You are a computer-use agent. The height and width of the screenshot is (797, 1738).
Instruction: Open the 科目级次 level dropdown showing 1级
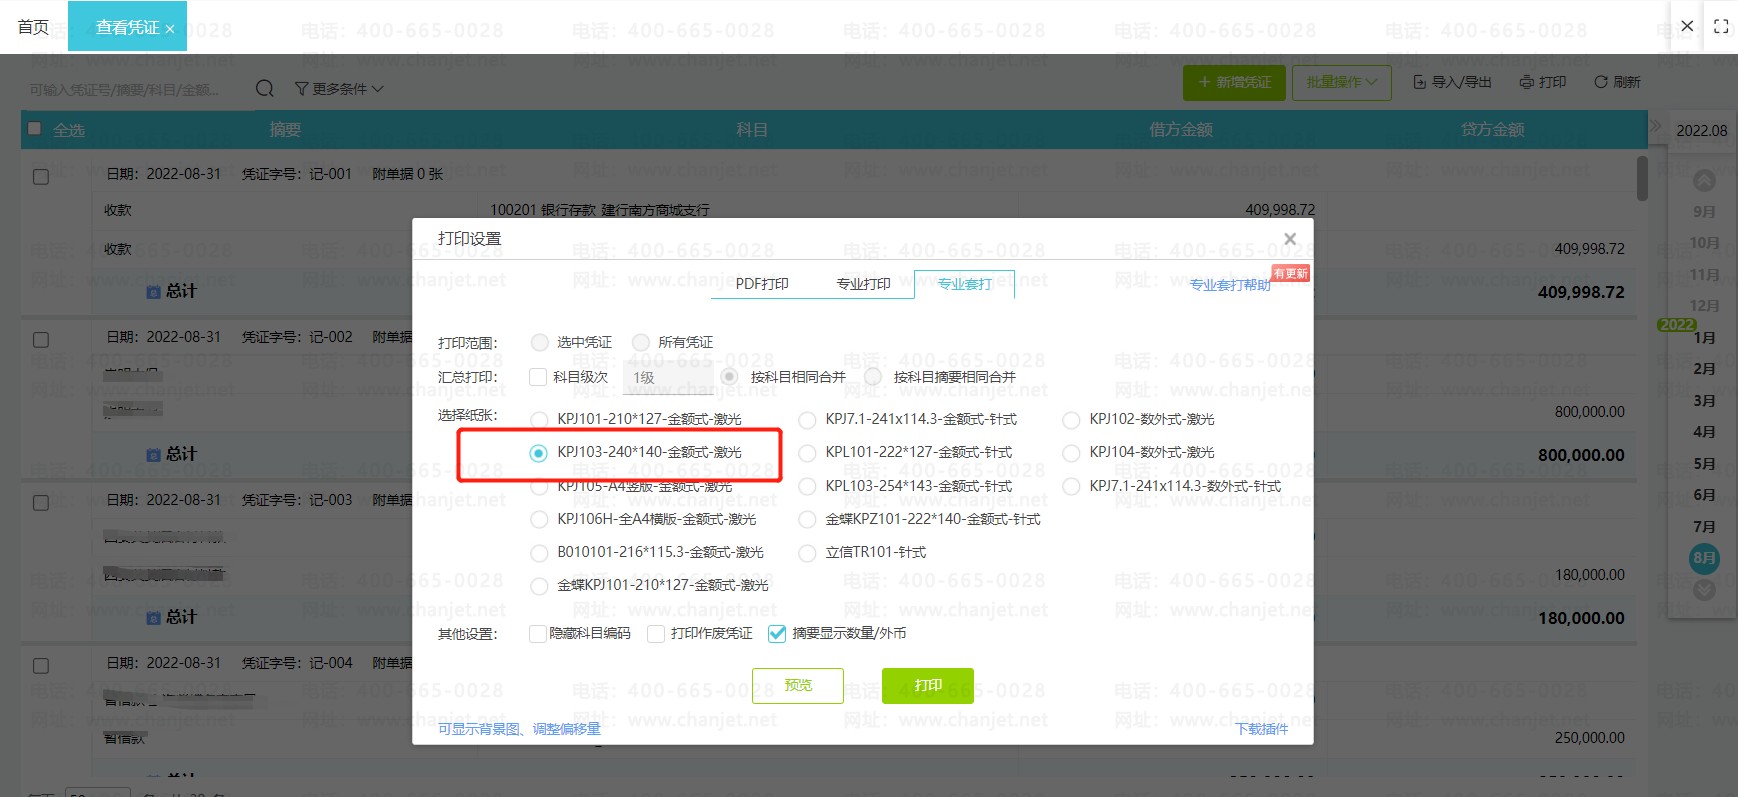tap(667, 377)
